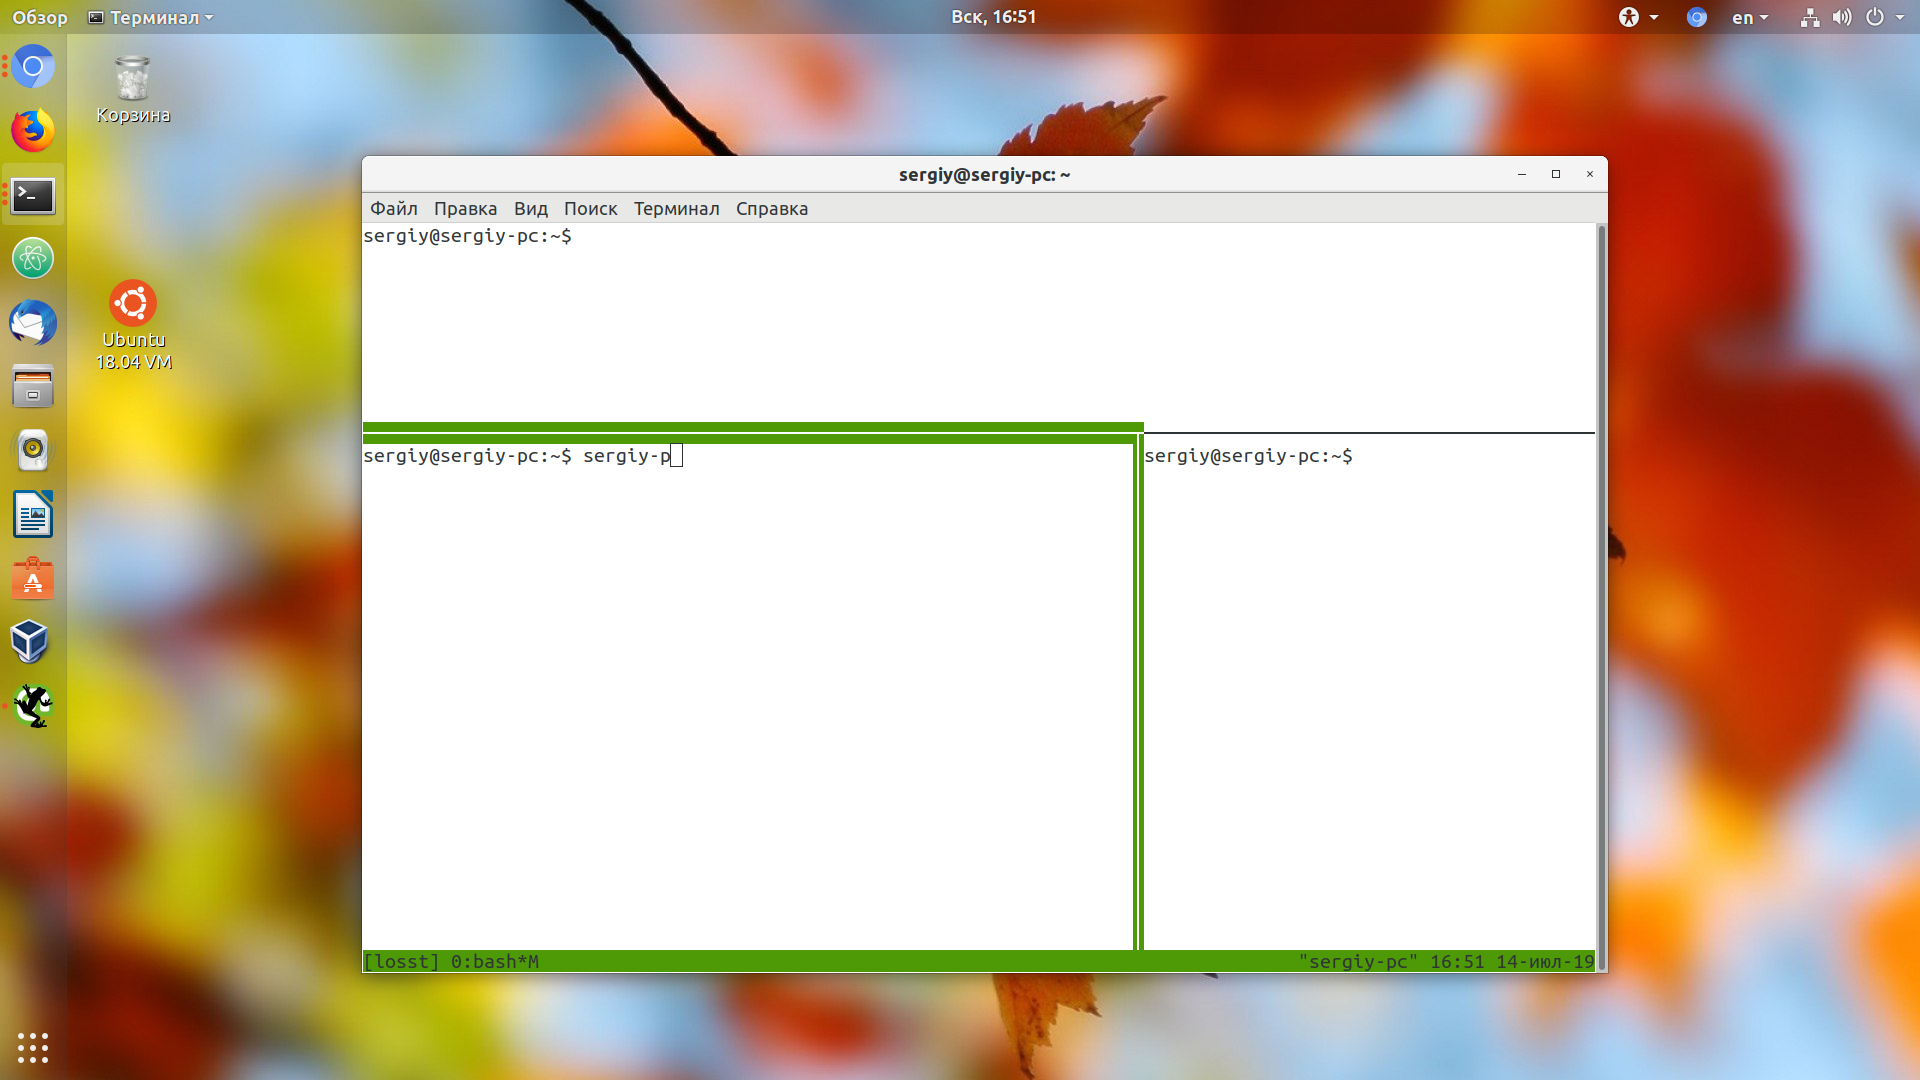Viewport: 1920px width, 1080px height.
Task: Launch Firefox from the dock
Action: [33, 131]
